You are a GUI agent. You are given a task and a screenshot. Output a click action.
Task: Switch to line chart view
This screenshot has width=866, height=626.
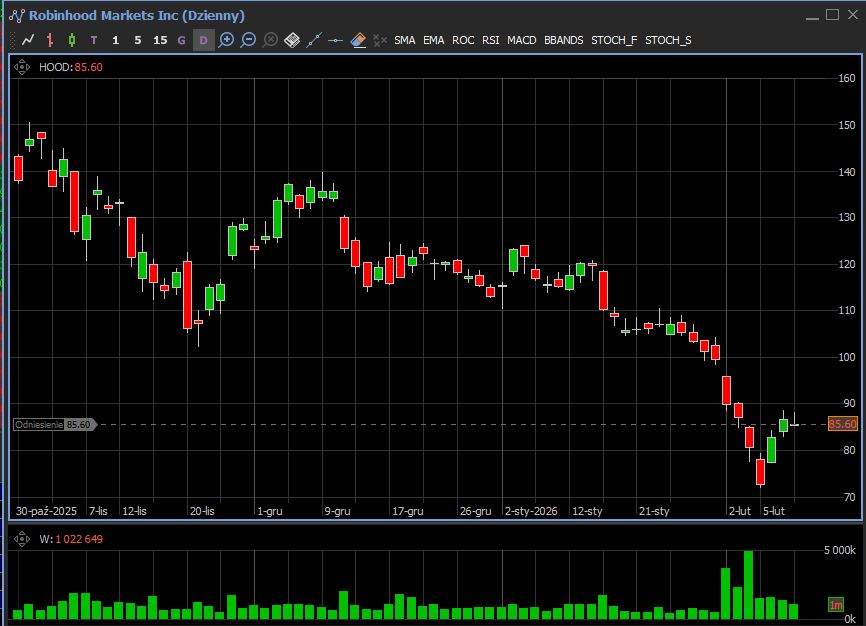click(27, 40)
